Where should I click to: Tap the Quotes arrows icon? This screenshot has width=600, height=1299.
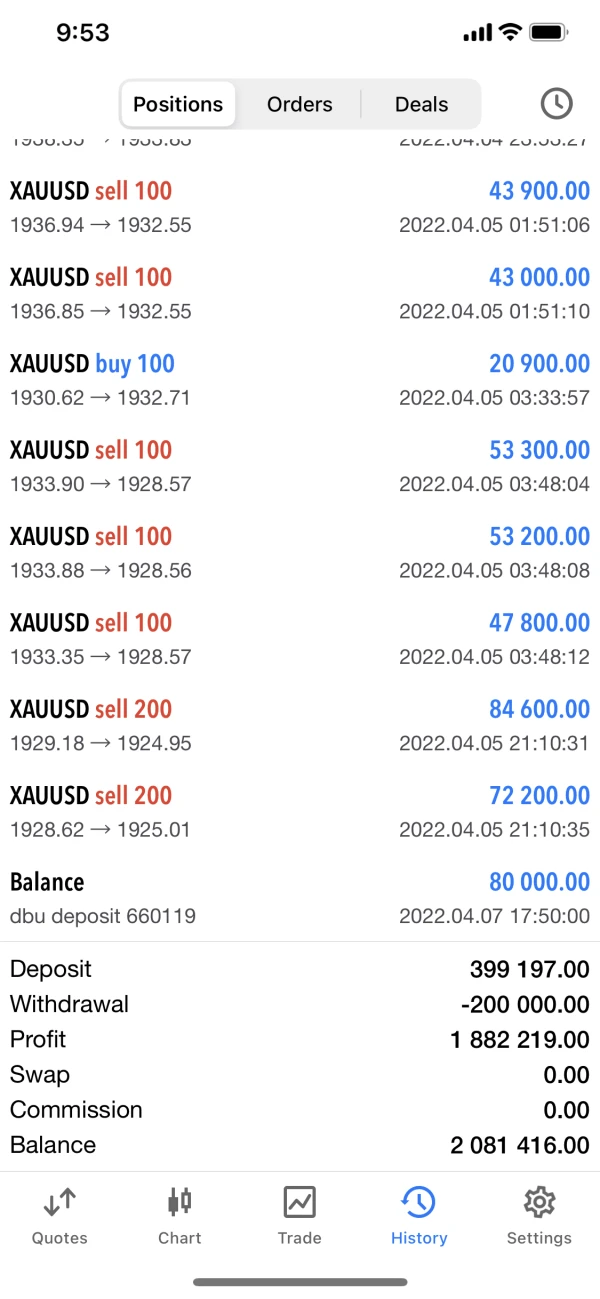pos(59,1201)
